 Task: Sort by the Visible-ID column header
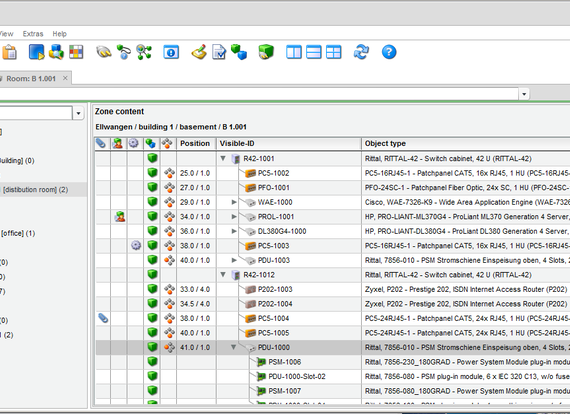[x=289, y=144]
